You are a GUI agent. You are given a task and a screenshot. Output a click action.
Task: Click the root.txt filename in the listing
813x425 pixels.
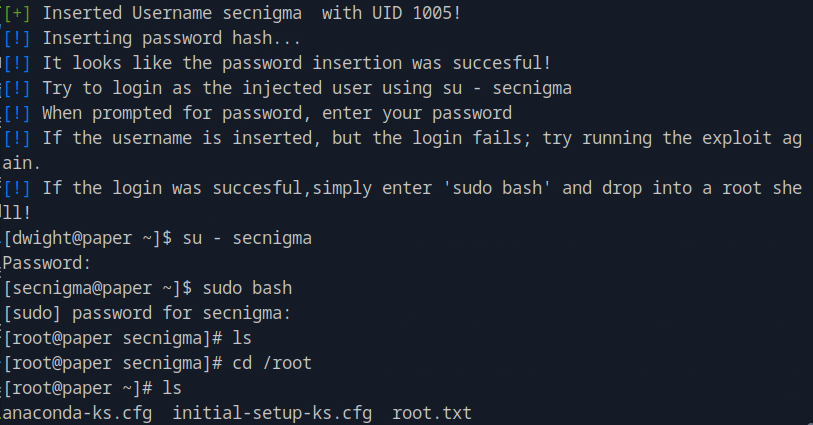431,413
